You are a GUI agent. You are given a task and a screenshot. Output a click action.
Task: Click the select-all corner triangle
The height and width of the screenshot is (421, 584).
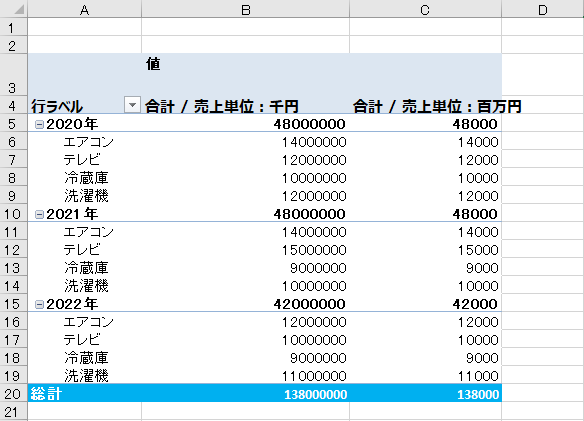click(18, 9)
